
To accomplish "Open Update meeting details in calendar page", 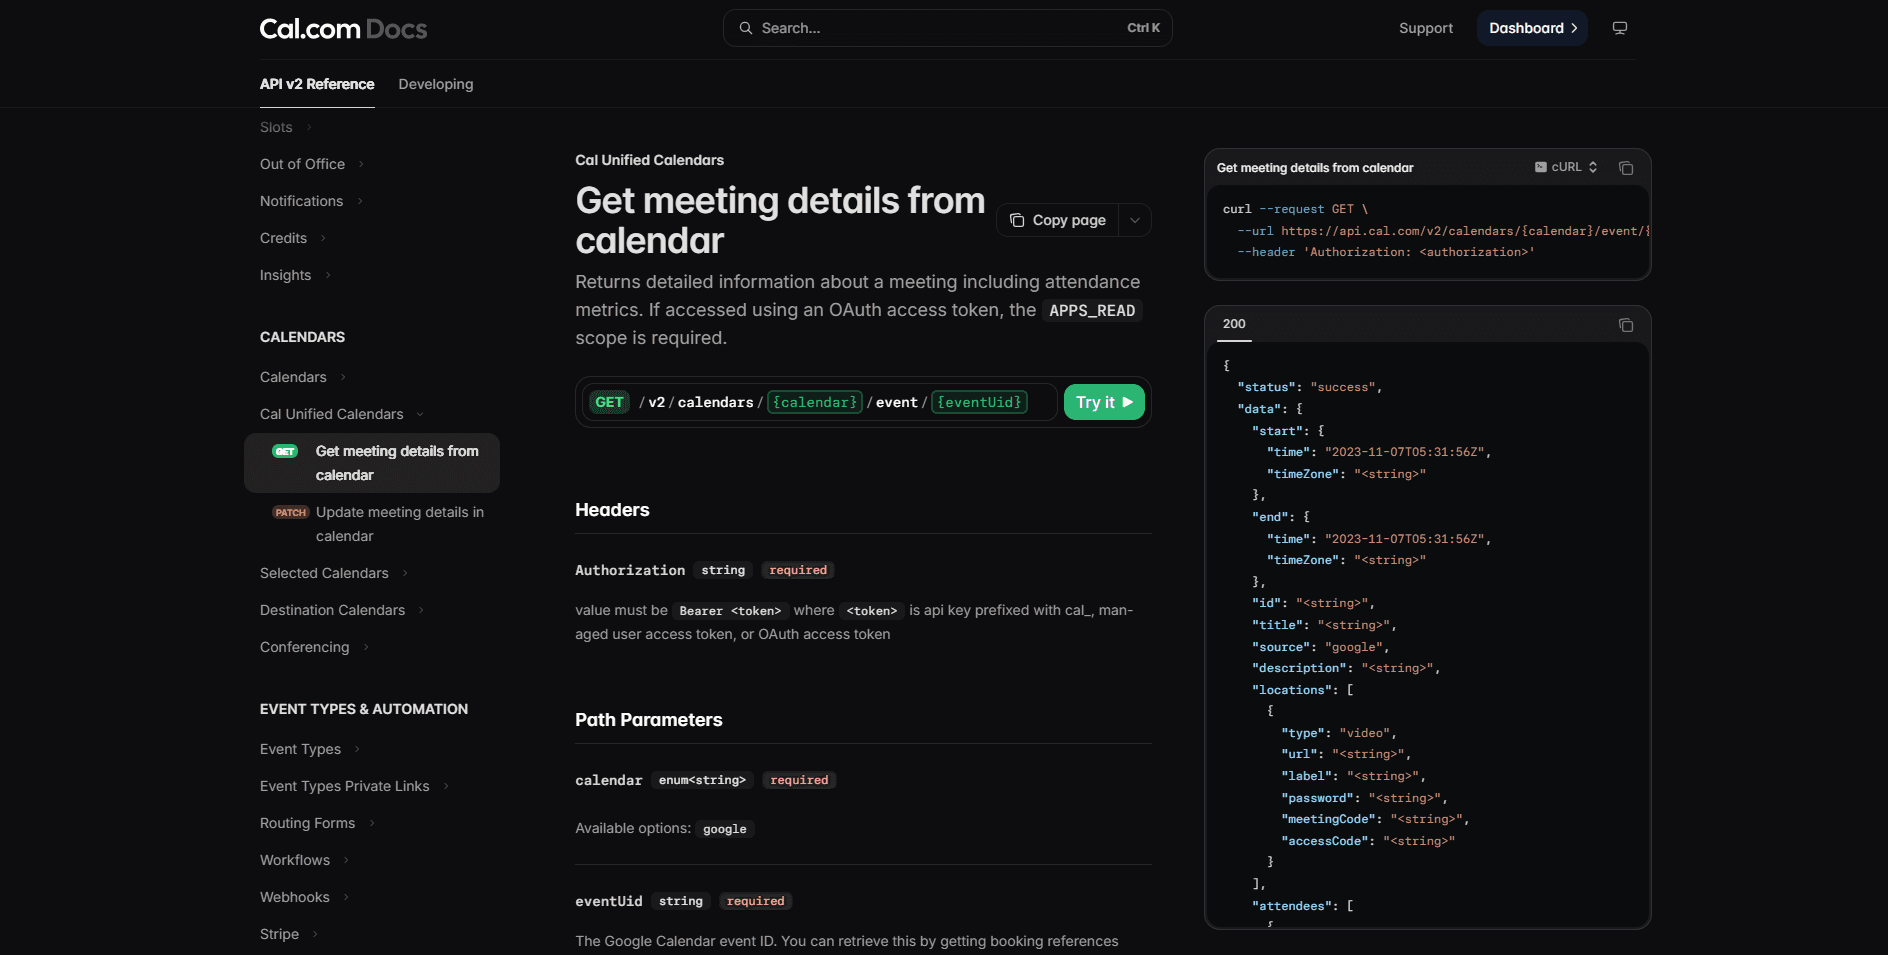I will 372,524.
